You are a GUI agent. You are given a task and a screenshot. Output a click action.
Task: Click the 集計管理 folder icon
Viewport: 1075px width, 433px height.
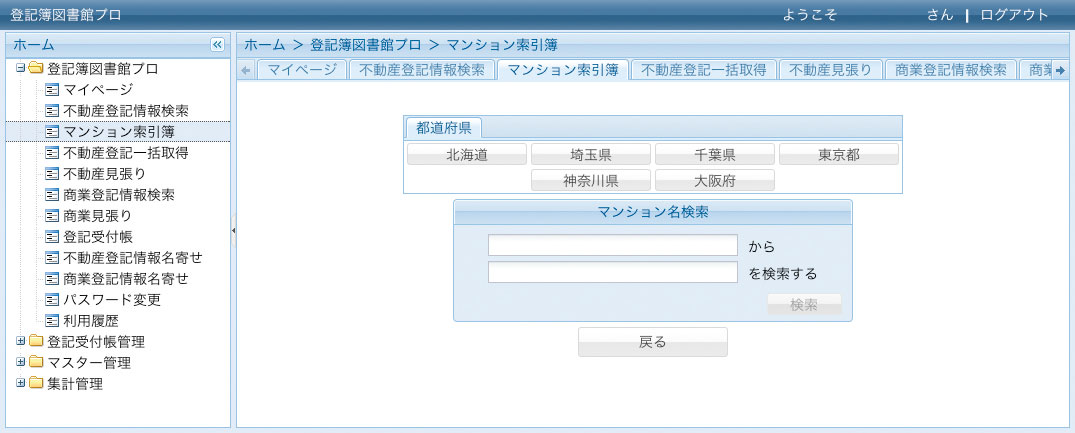[x=36, y=384]
